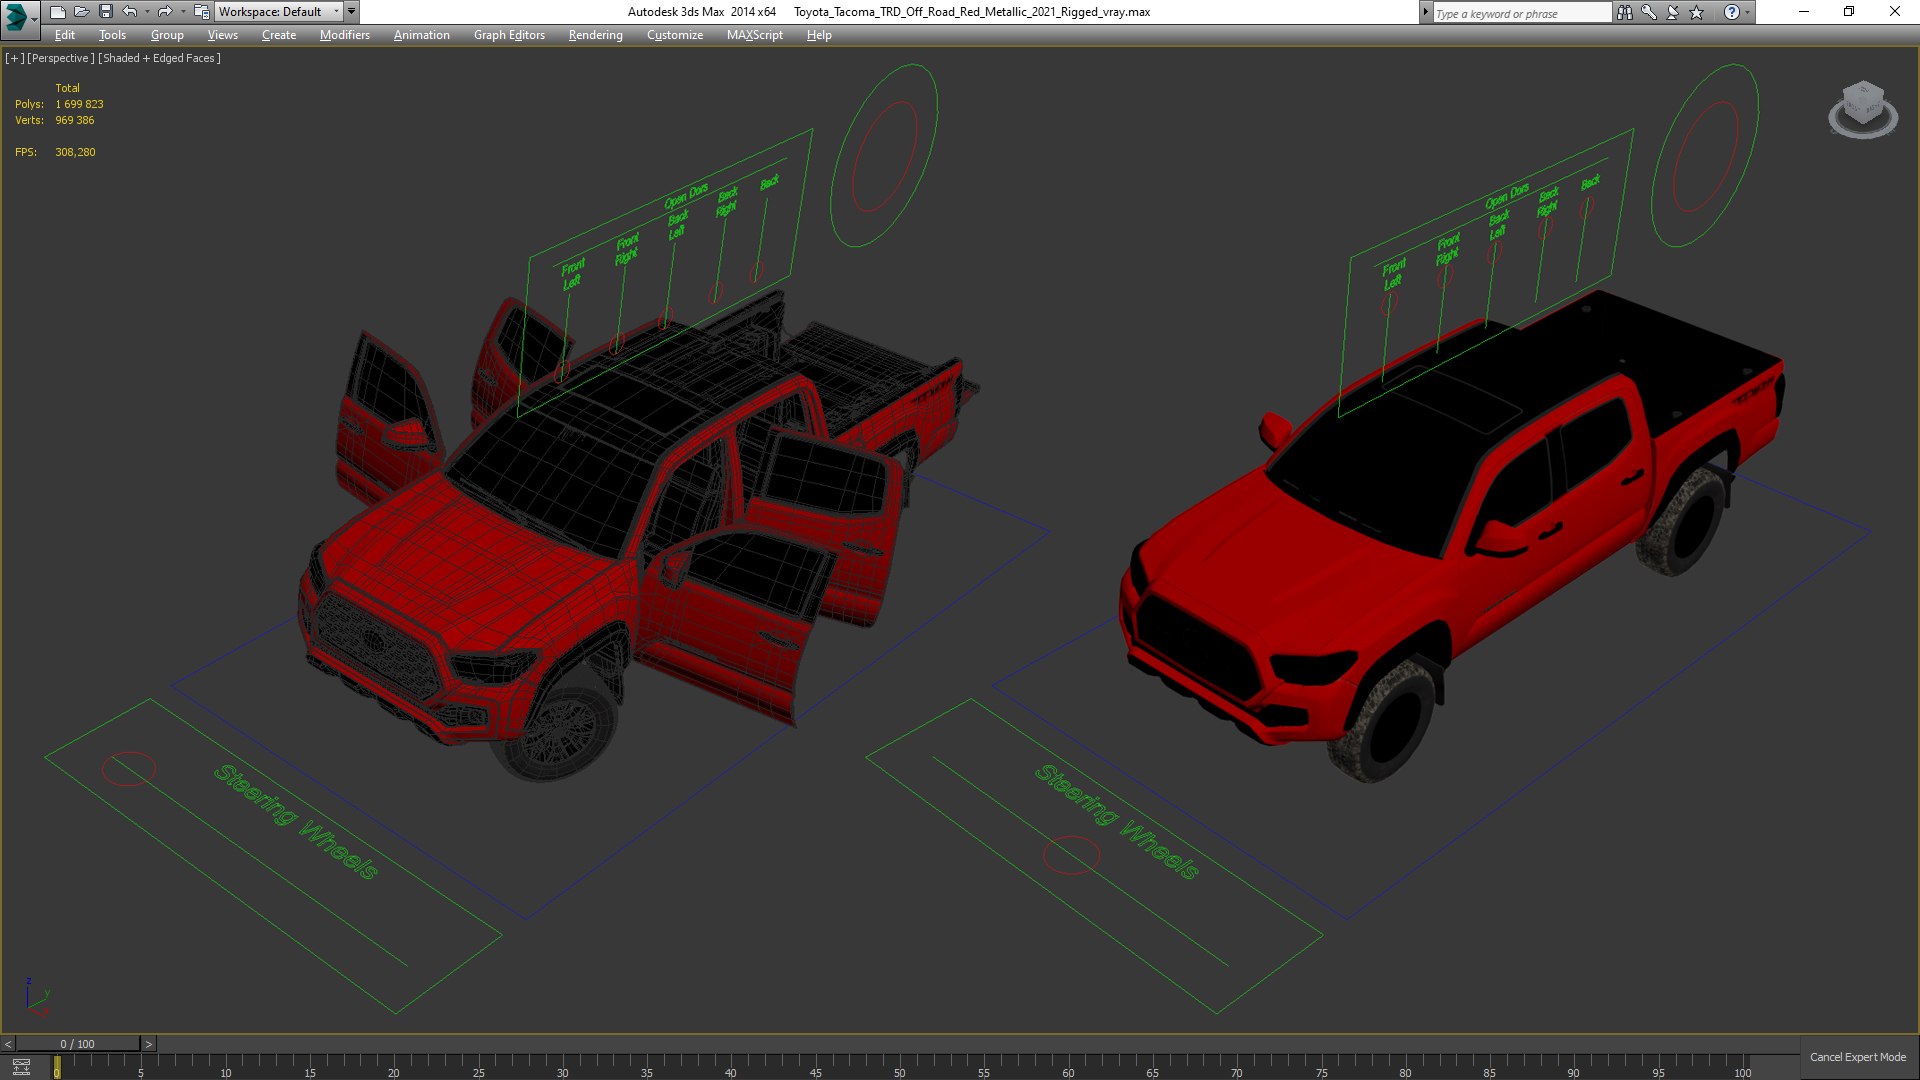
Task: Undo the last scene operation
Action: coord(129,12)
